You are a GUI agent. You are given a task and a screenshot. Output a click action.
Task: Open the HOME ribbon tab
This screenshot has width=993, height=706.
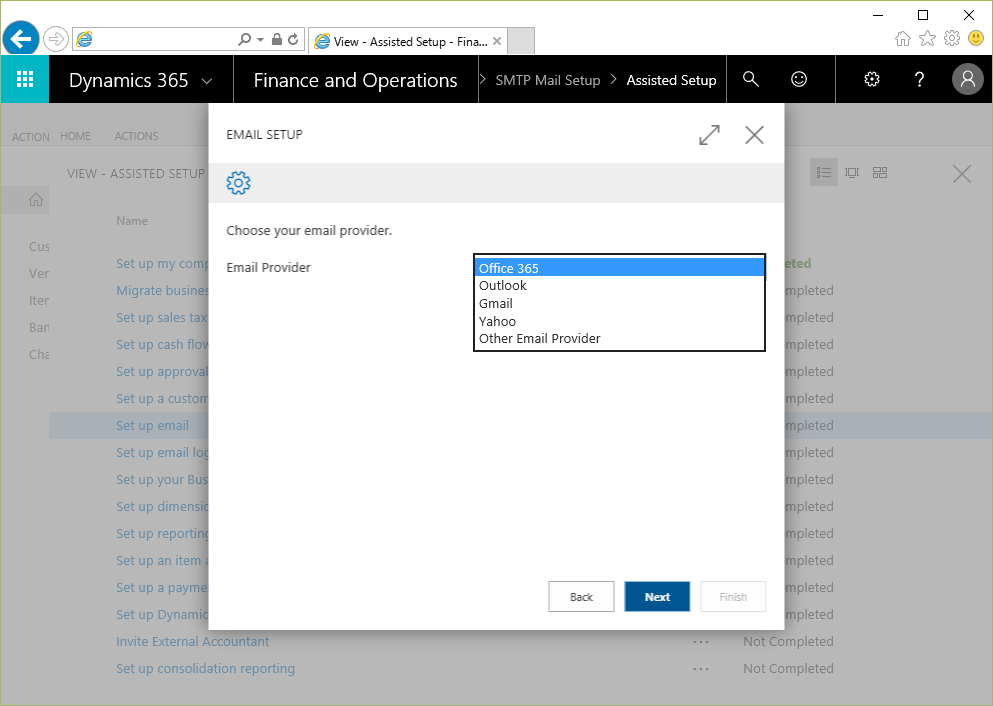75,136
